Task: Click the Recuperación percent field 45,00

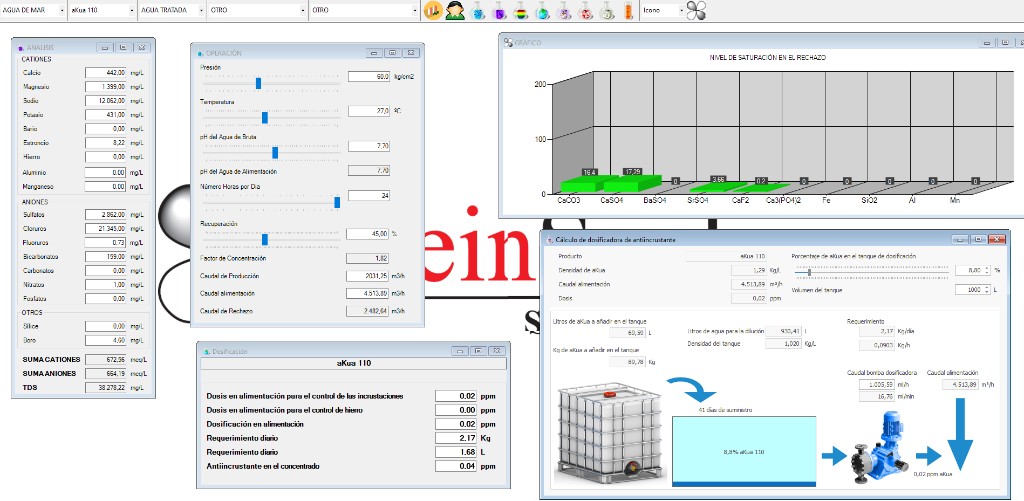Action: click(368, 233)
